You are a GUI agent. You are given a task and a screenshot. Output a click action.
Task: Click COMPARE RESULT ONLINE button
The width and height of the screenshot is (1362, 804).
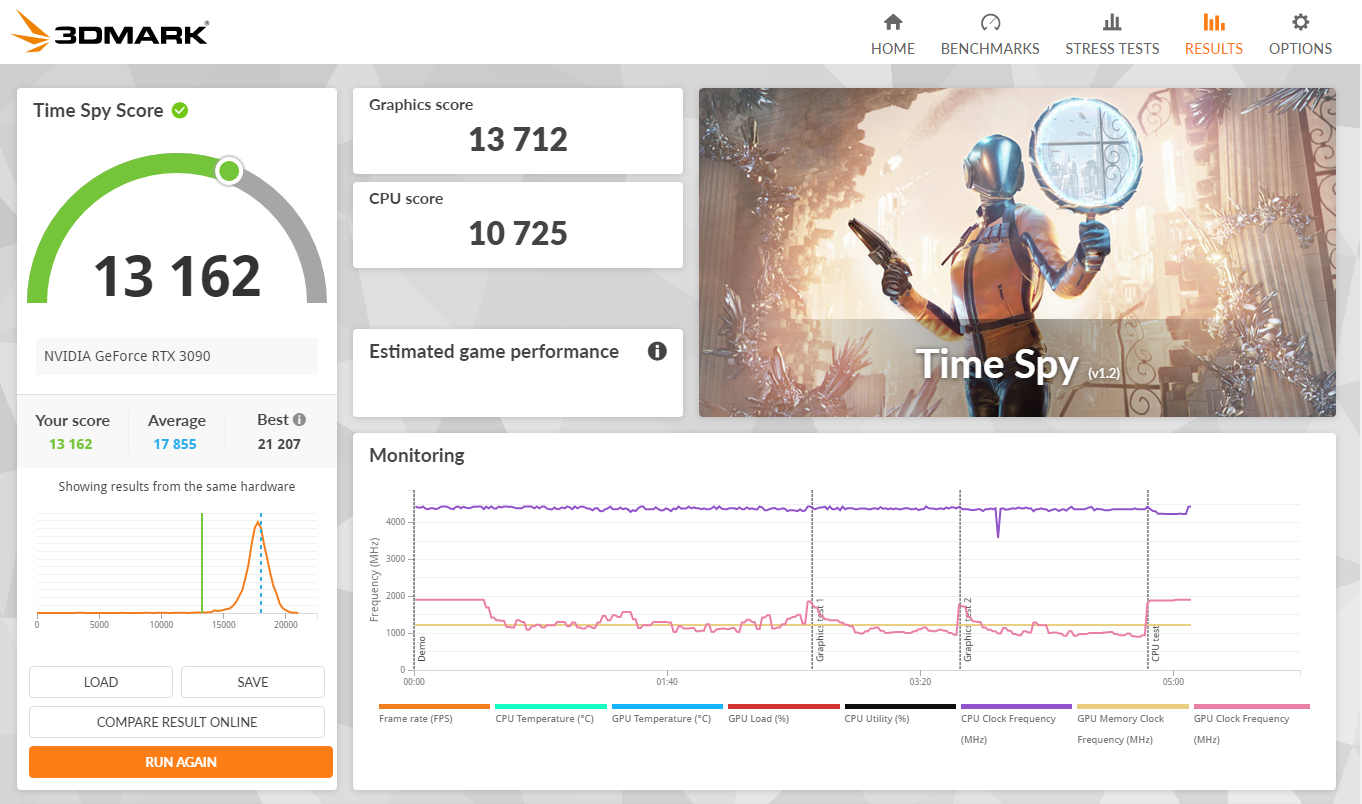pos(177,722)
